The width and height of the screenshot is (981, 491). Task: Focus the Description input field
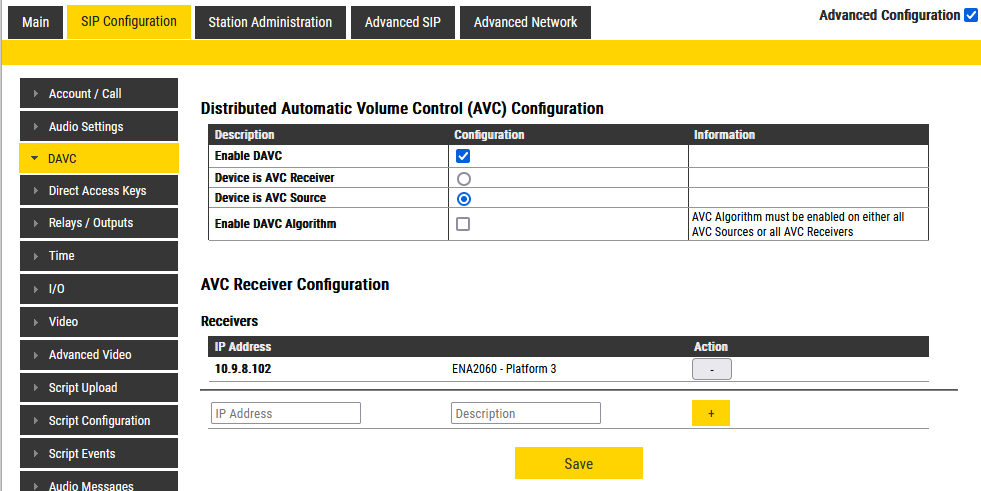[525, 413]
